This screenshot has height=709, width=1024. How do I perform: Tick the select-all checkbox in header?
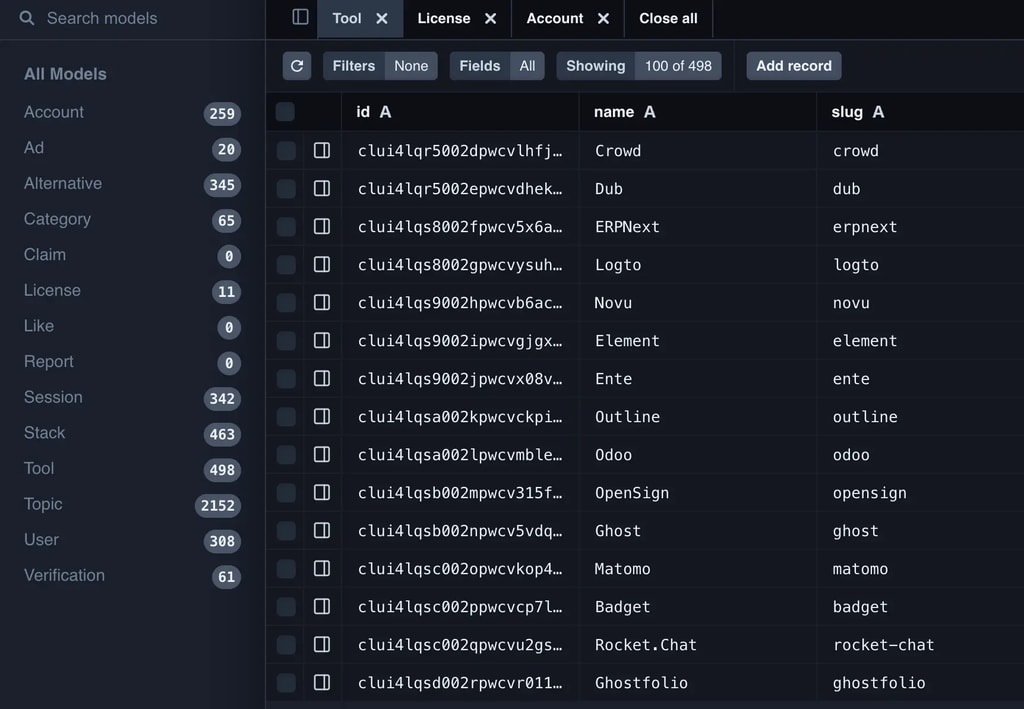coord(286,112)
